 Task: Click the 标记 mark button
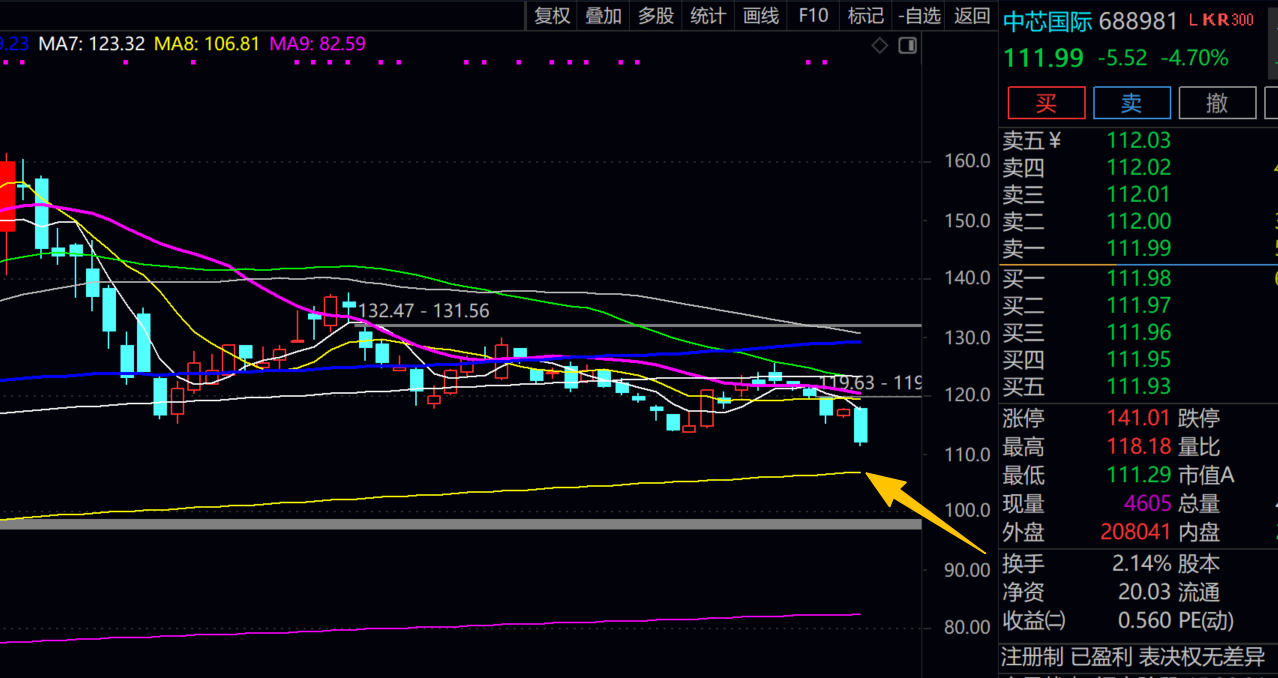click(x=866, y=15)
